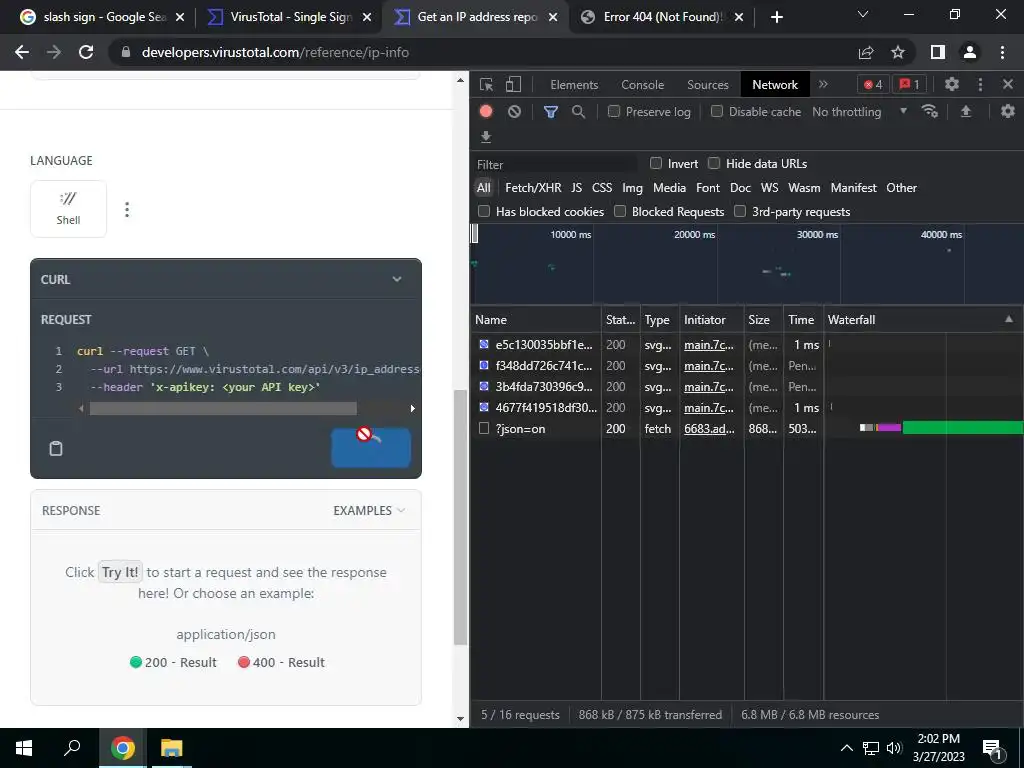Toggle the network filter funnel icon
Image resolution: width=1024 pixels, height=768 pixels.
coord(551,112)
